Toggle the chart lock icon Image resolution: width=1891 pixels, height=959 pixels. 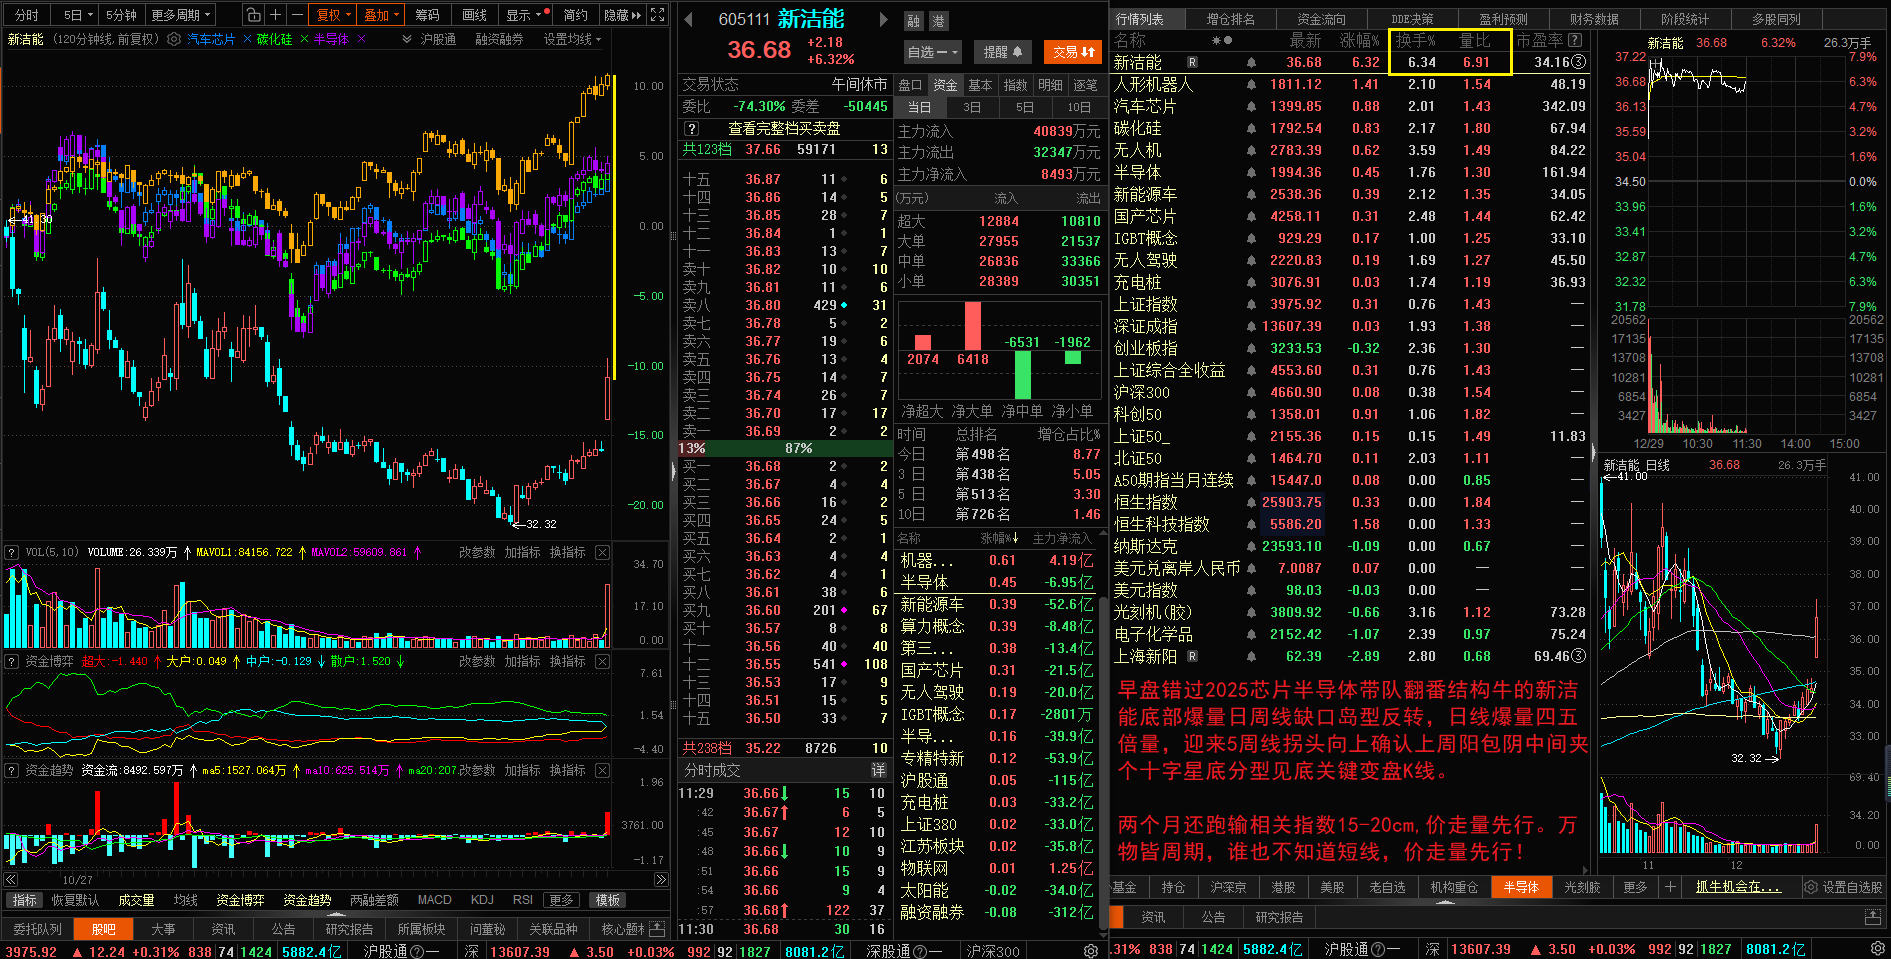tap(254, 15)
